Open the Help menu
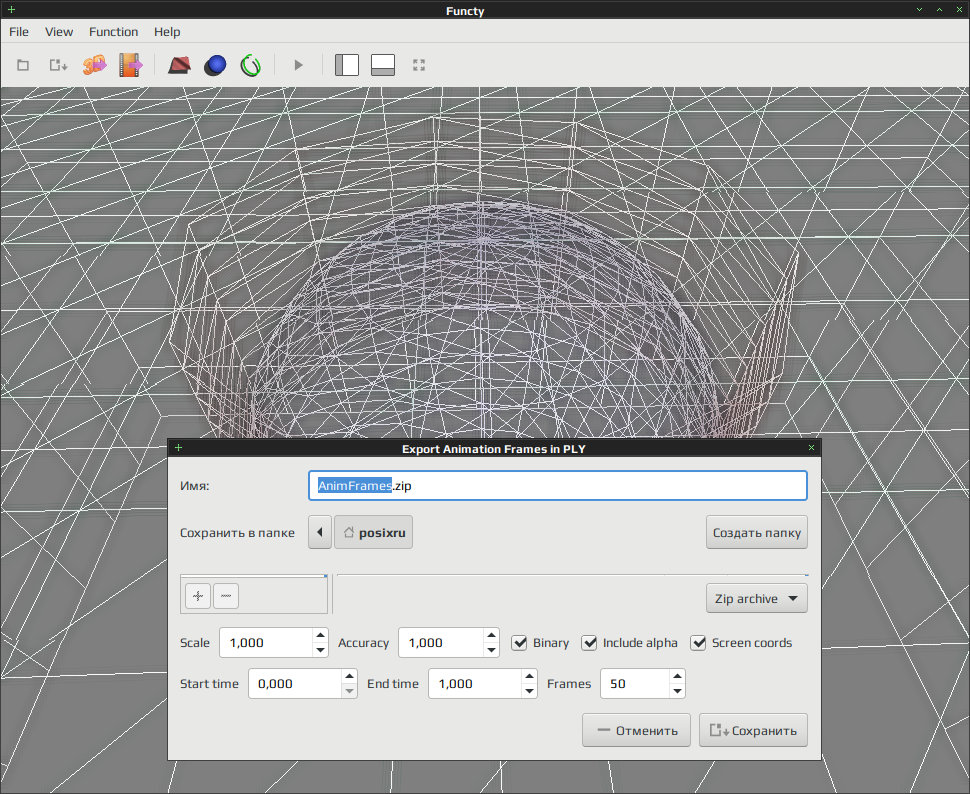Screen dimensions: 970x794 (167, 32)
